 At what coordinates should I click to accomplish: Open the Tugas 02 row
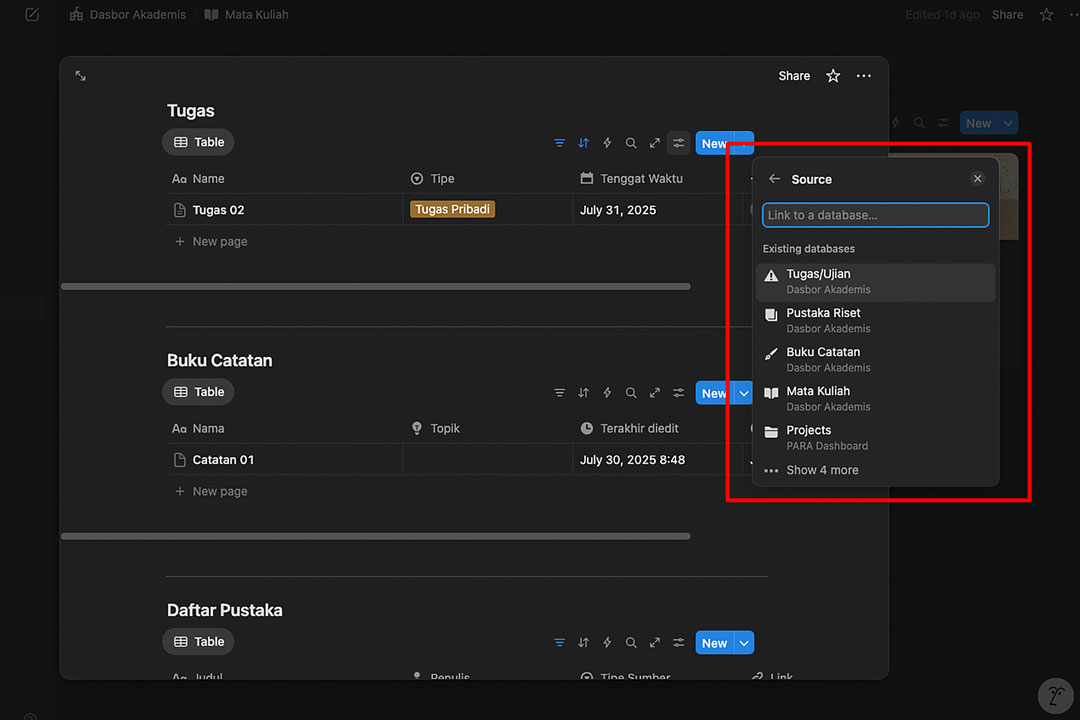(x=218, y=210)
